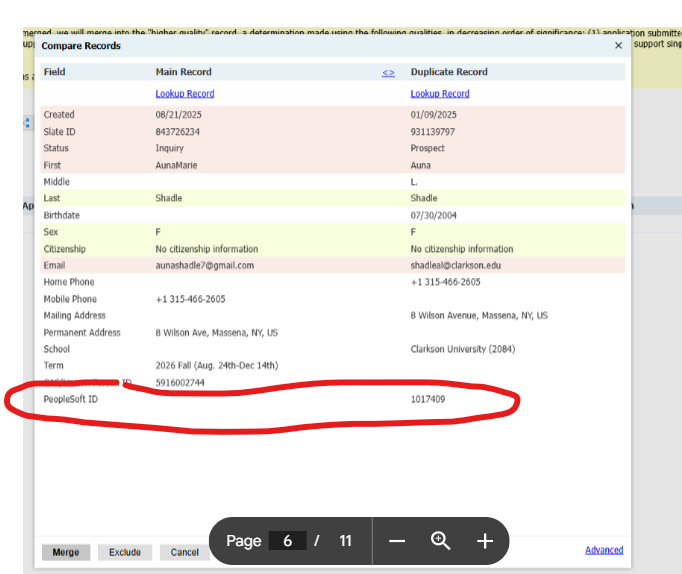Select the duplicate email shadleal@clarkson.edu
Image resolution: width=682 pixels, height=574 pixels.
(457, 265)
